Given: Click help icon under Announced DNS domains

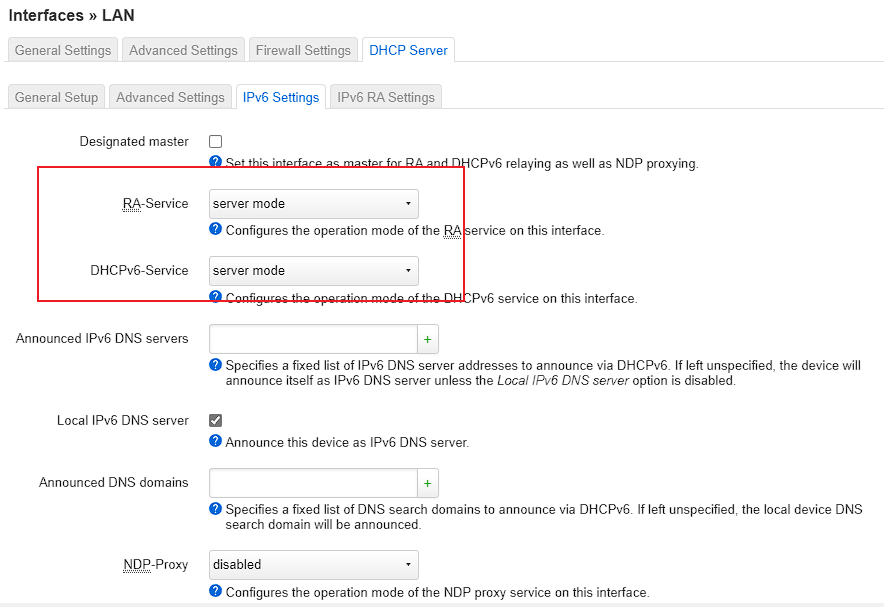Looking at the screenshot, I should 215,509.
